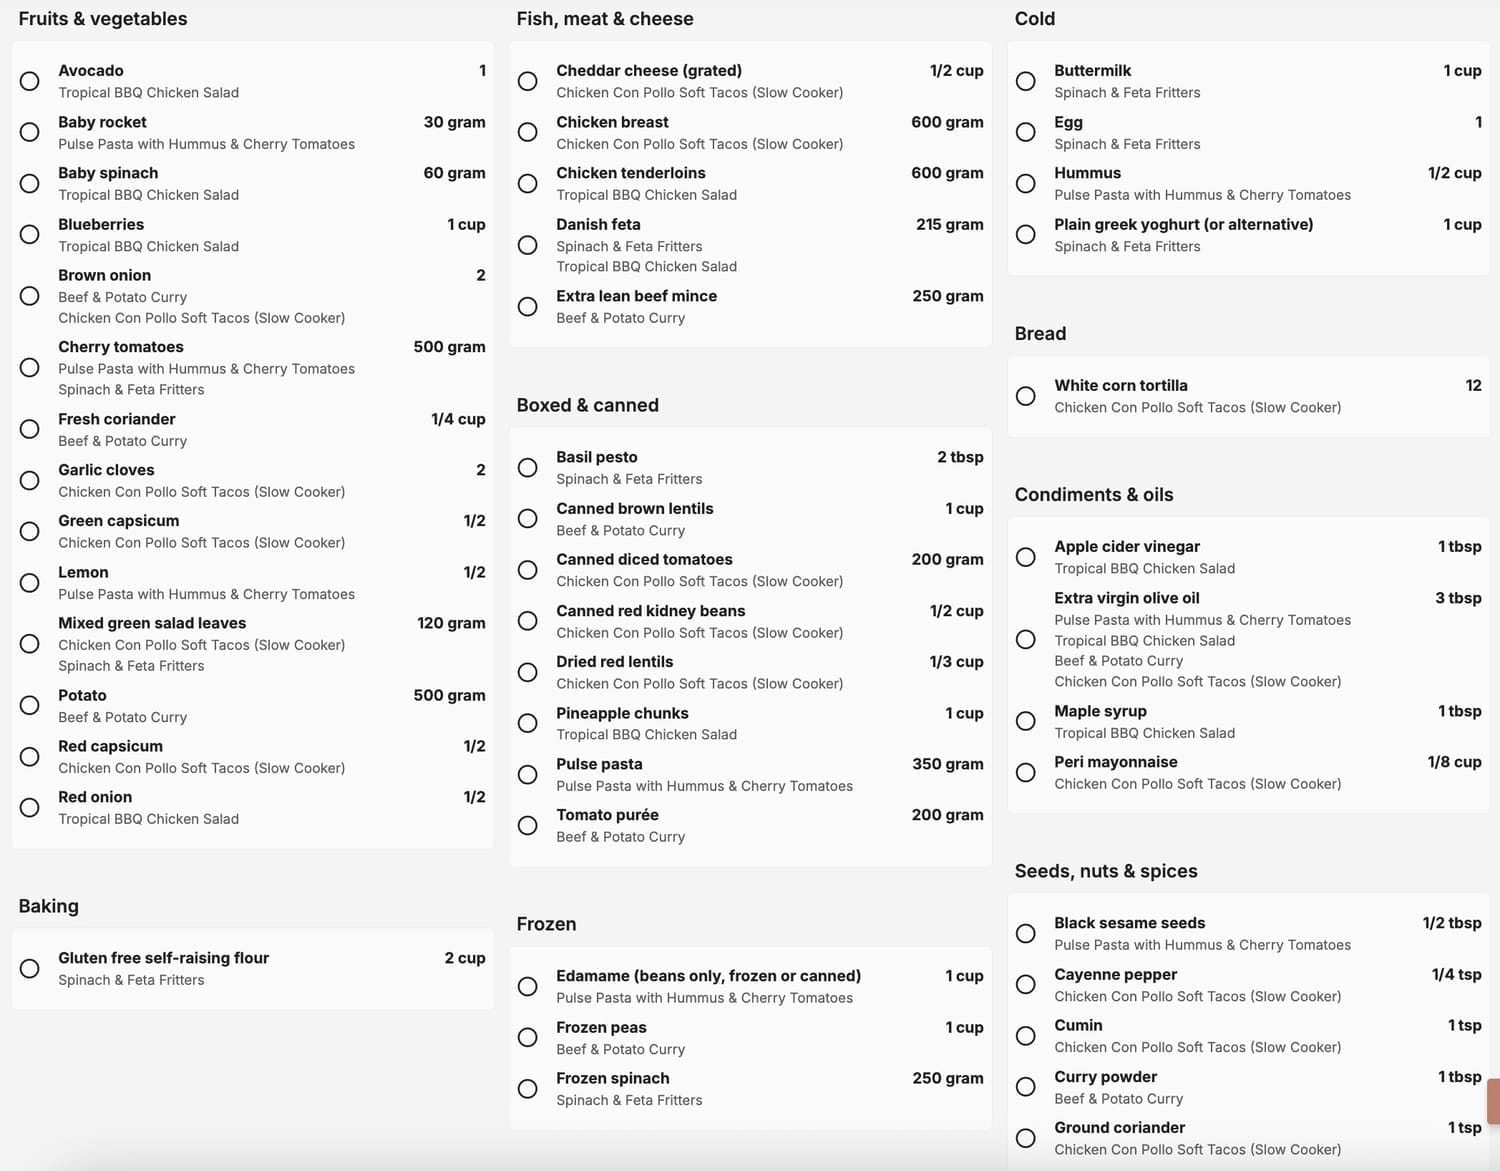Click the Hummus ingredient label
Viewport: 1500px width, 1171px height.
(1087, 173)
